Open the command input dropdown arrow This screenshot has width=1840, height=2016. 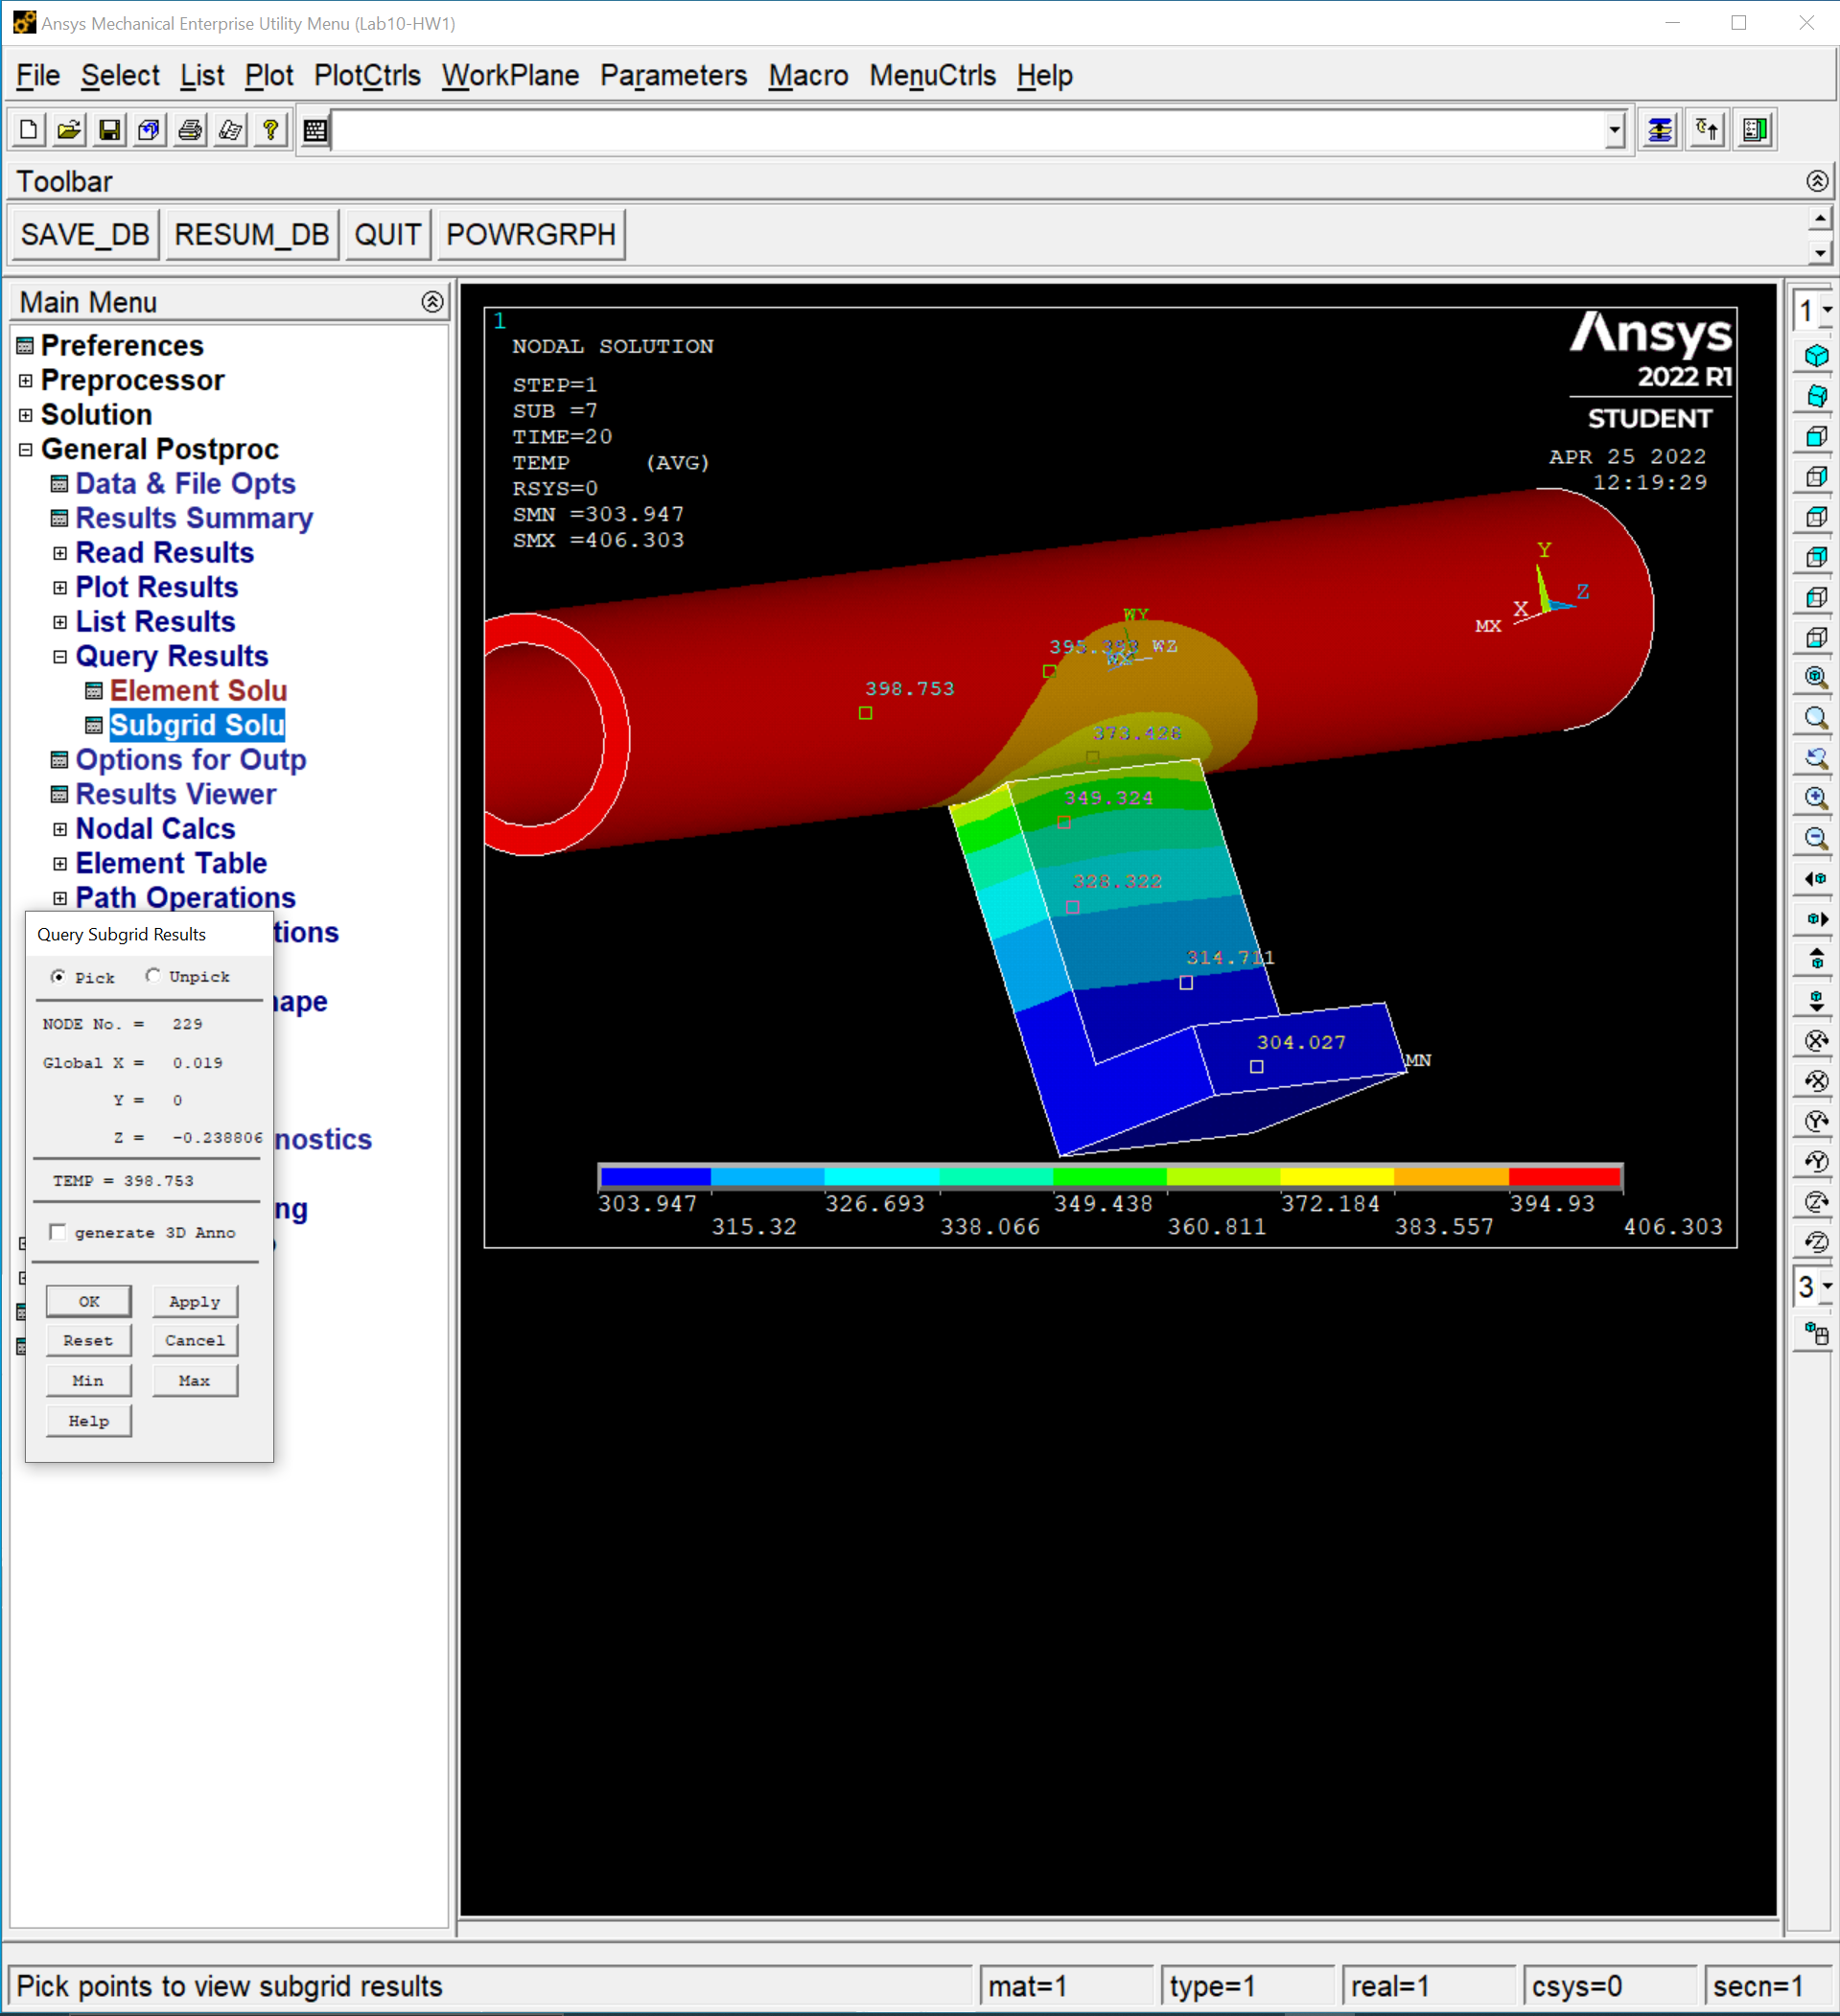pos(1614,130)
